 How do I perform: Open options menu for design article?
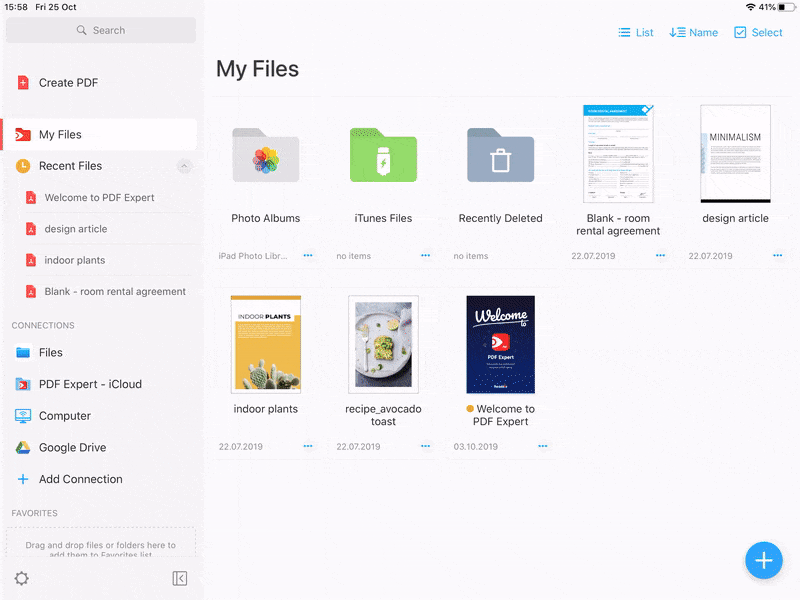pyautogui.click(x=777, y=255)
